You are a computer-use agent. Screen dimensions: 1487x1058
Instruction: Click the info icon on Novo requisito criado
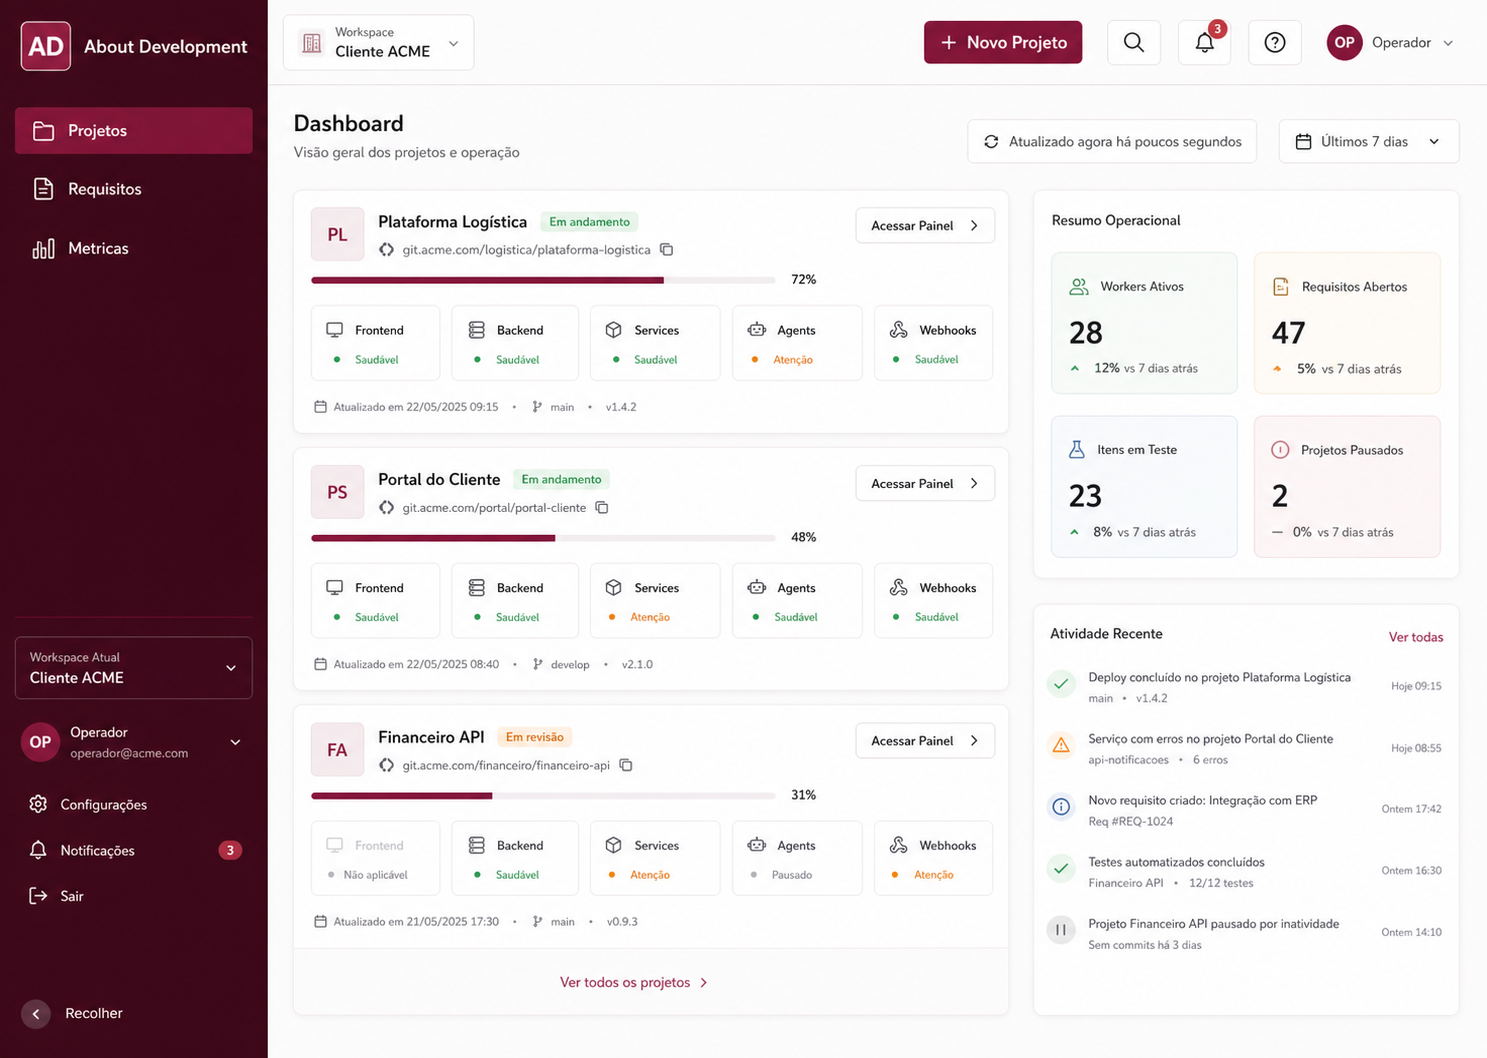(1061, 807)
